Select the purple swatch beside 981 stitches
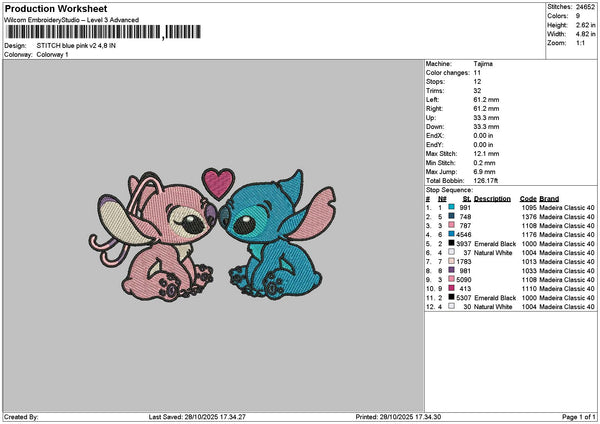 click(x=452, y=270)
